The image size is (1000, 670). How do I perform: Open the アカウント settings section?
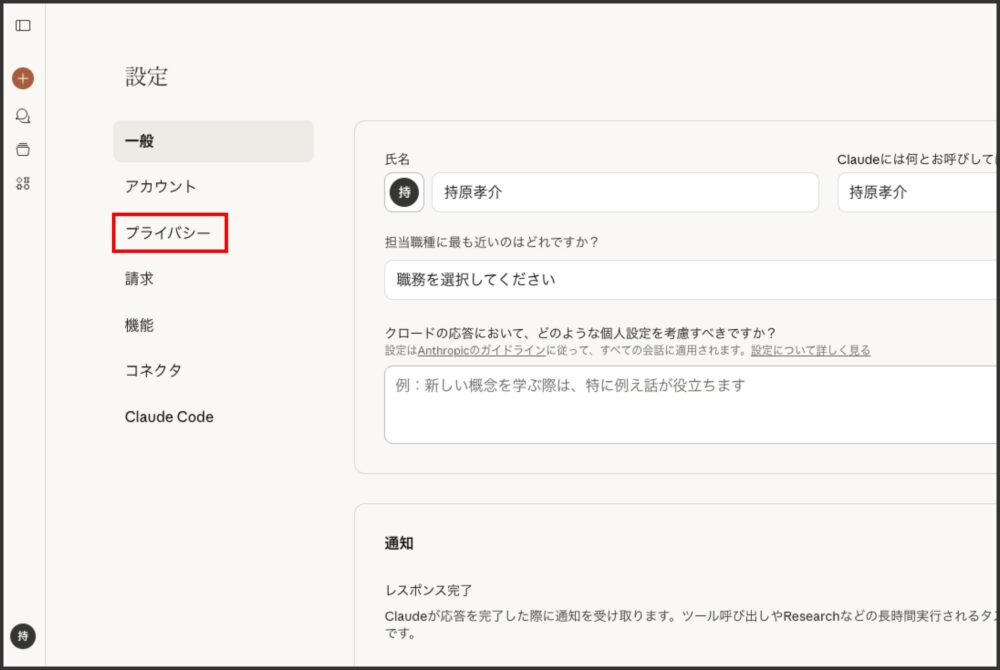(161, 187)
